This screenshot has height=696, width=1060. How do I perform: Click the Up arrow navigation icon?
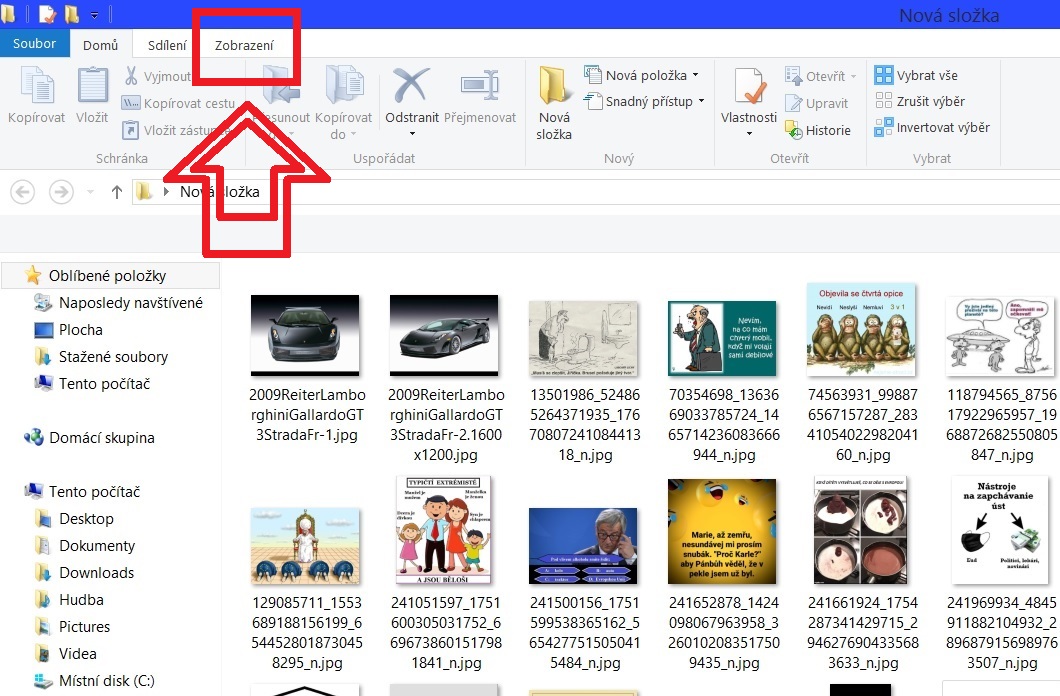click(117, 192)
